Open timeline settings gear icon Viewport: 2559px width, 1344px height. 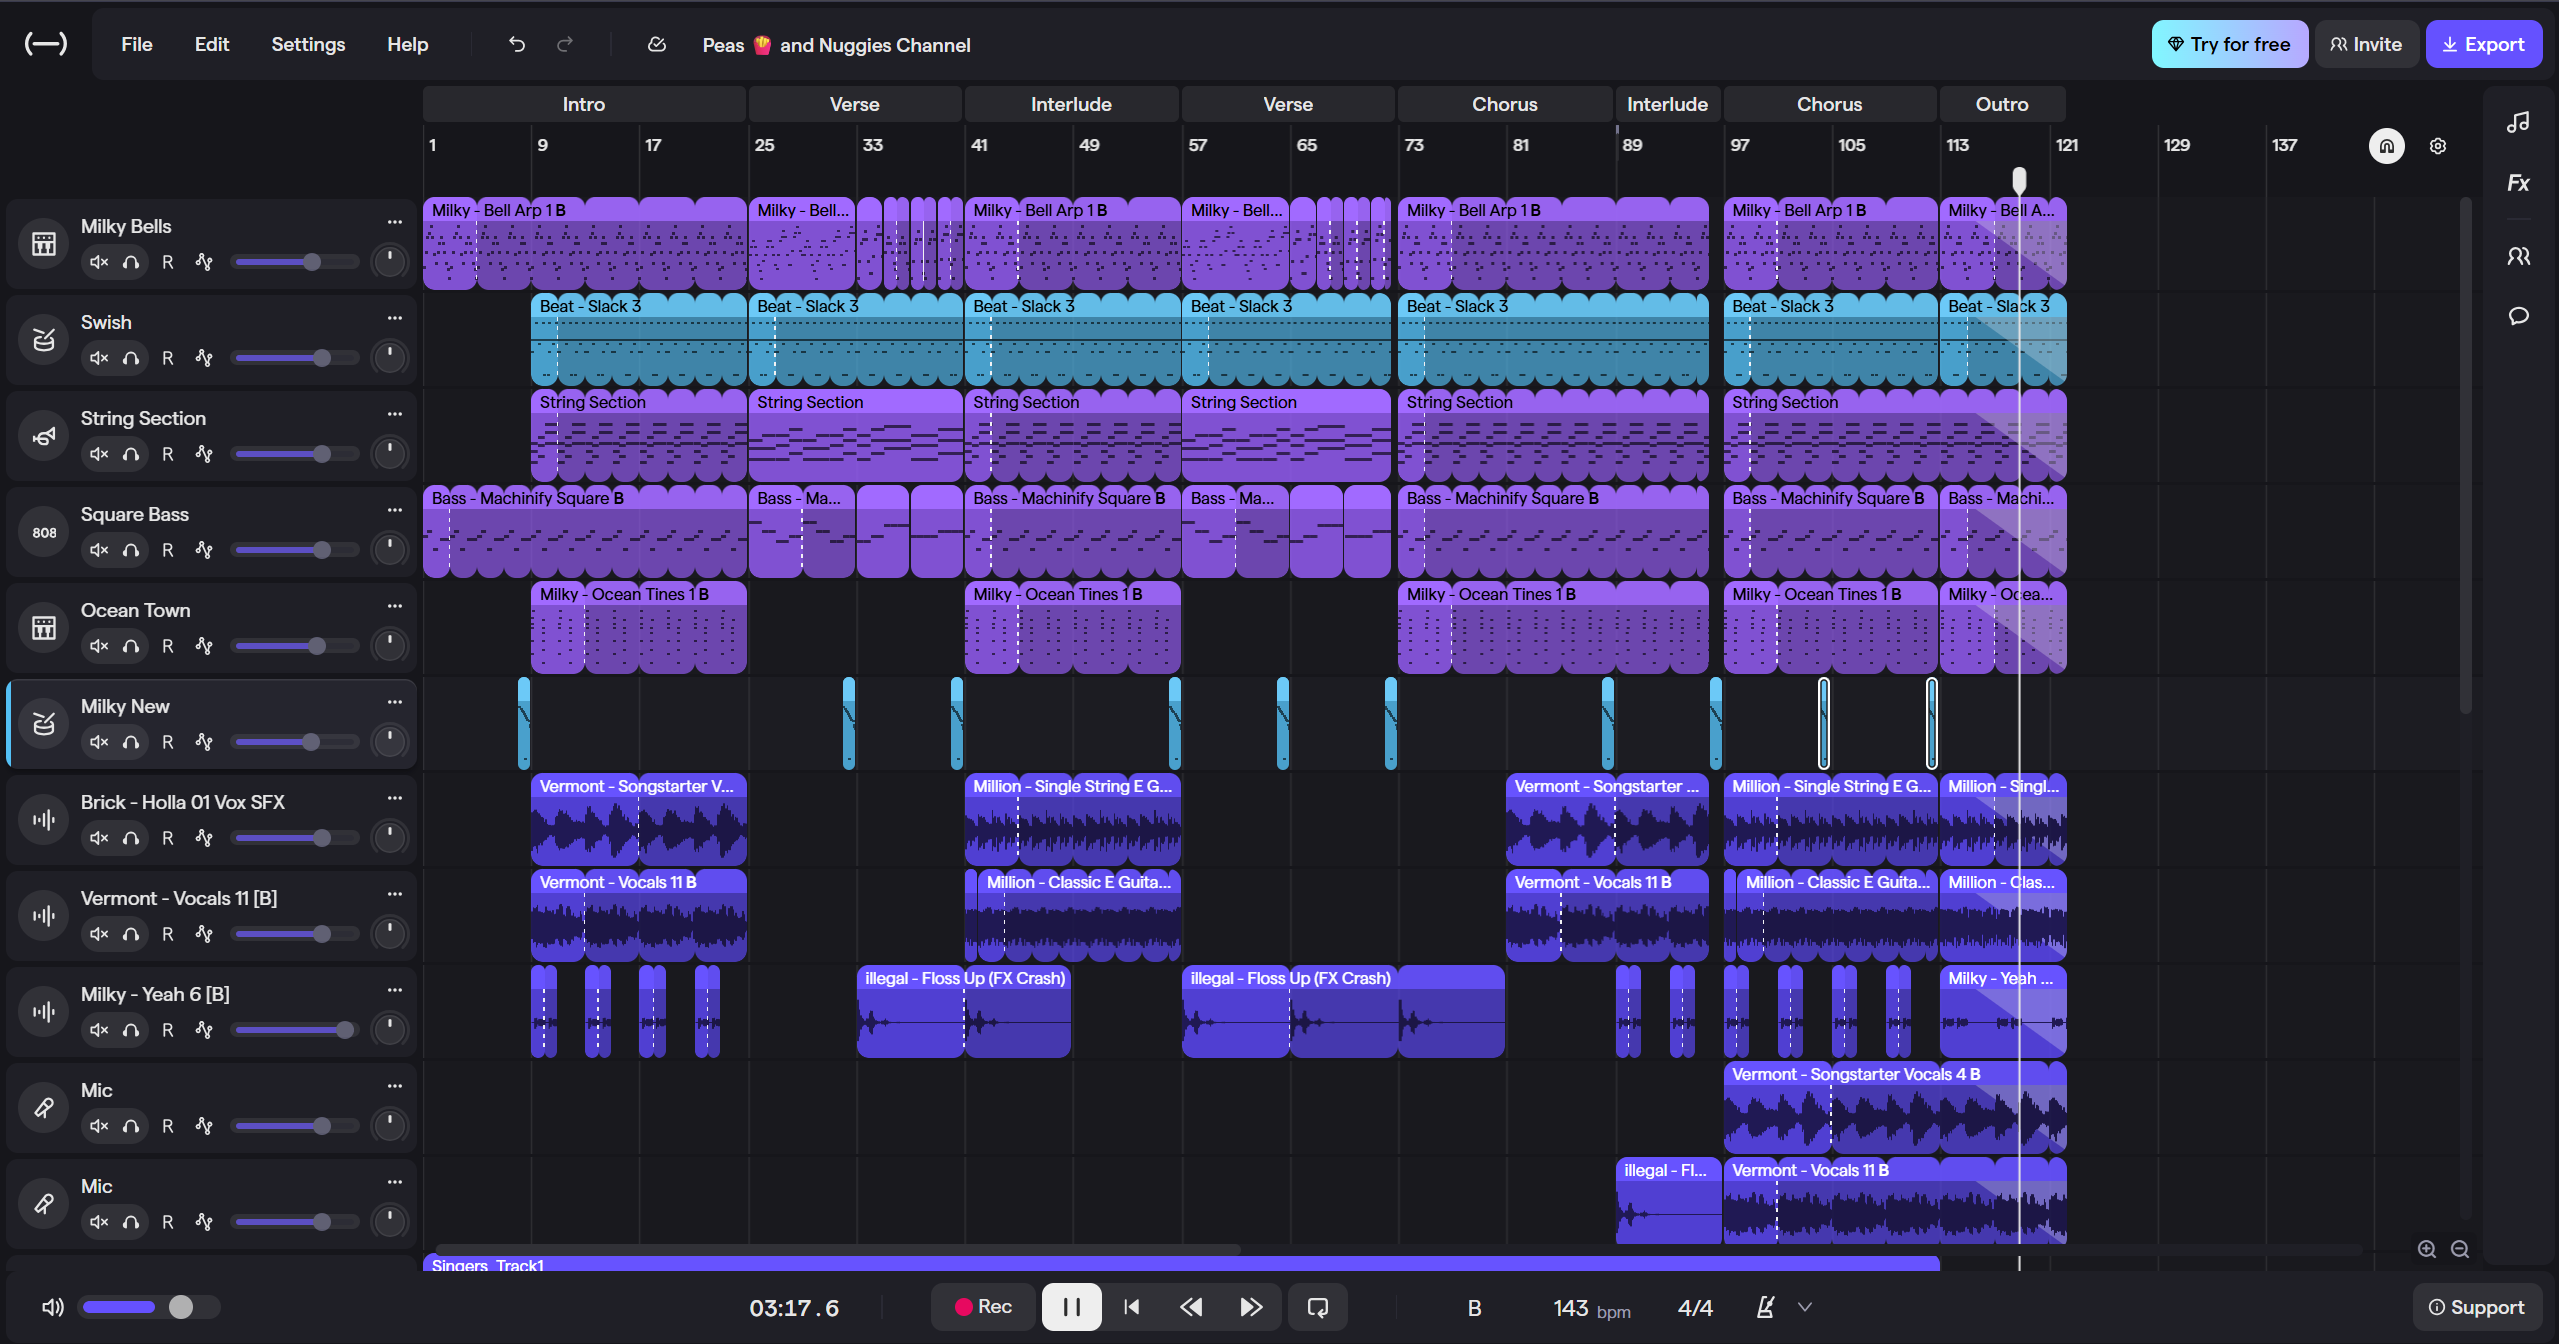[2438, 146]
